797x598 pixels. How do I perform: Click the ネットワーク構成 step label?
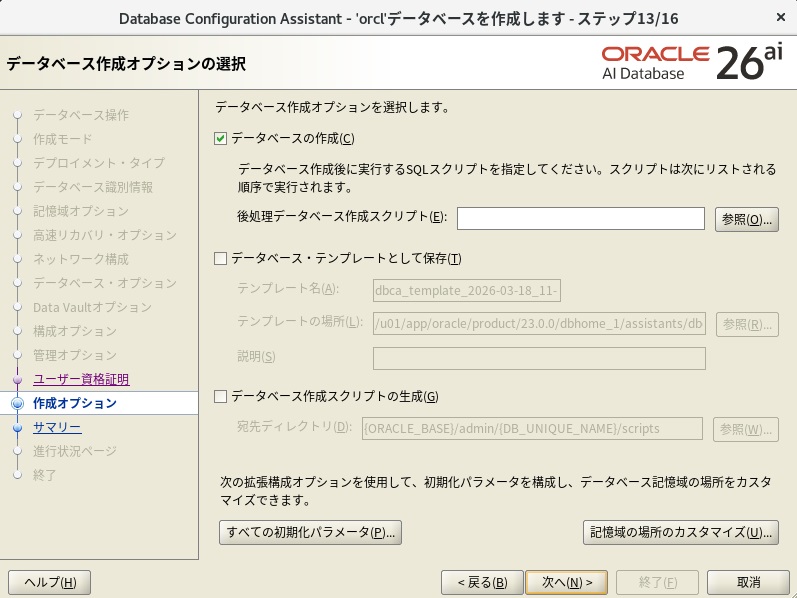click(x=81, y=259)
